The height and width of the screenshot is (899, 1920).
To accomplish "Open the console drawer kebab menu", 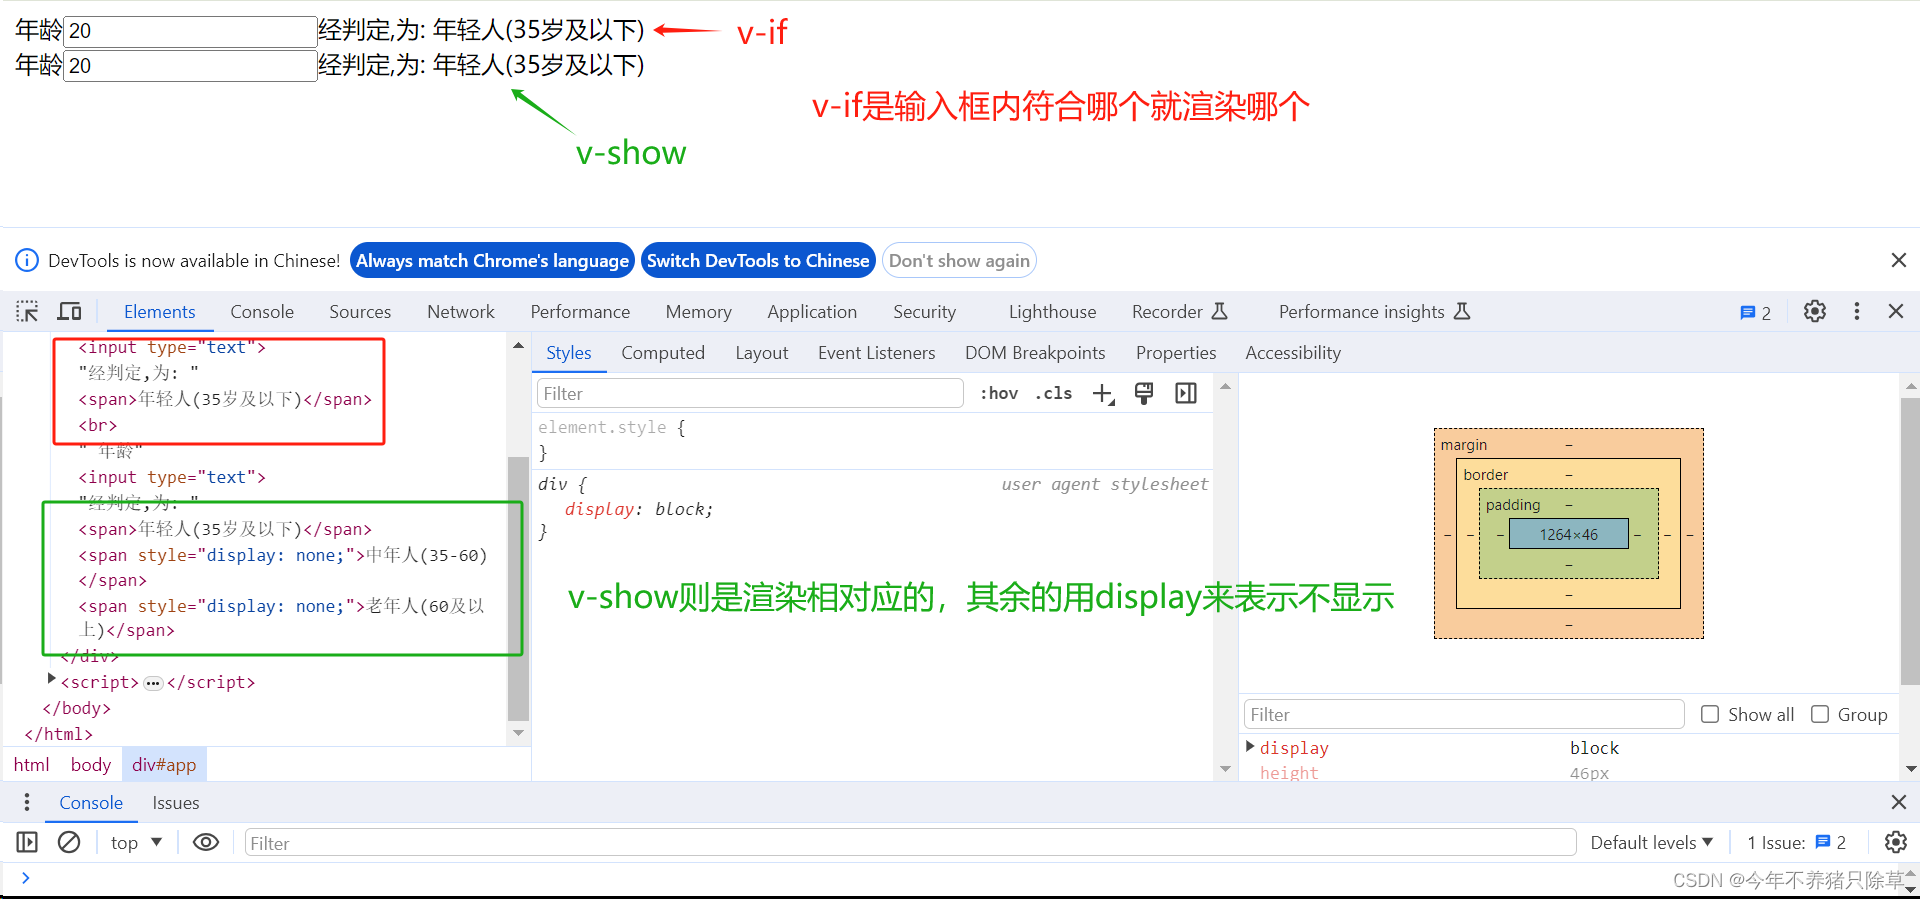I will tap(27, 802).
